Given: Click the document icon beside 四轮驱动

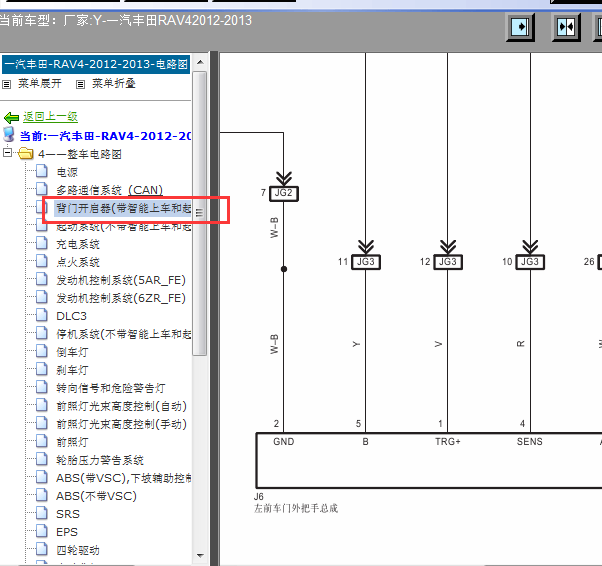Looking at the screenshot, I should pos(42,549).
